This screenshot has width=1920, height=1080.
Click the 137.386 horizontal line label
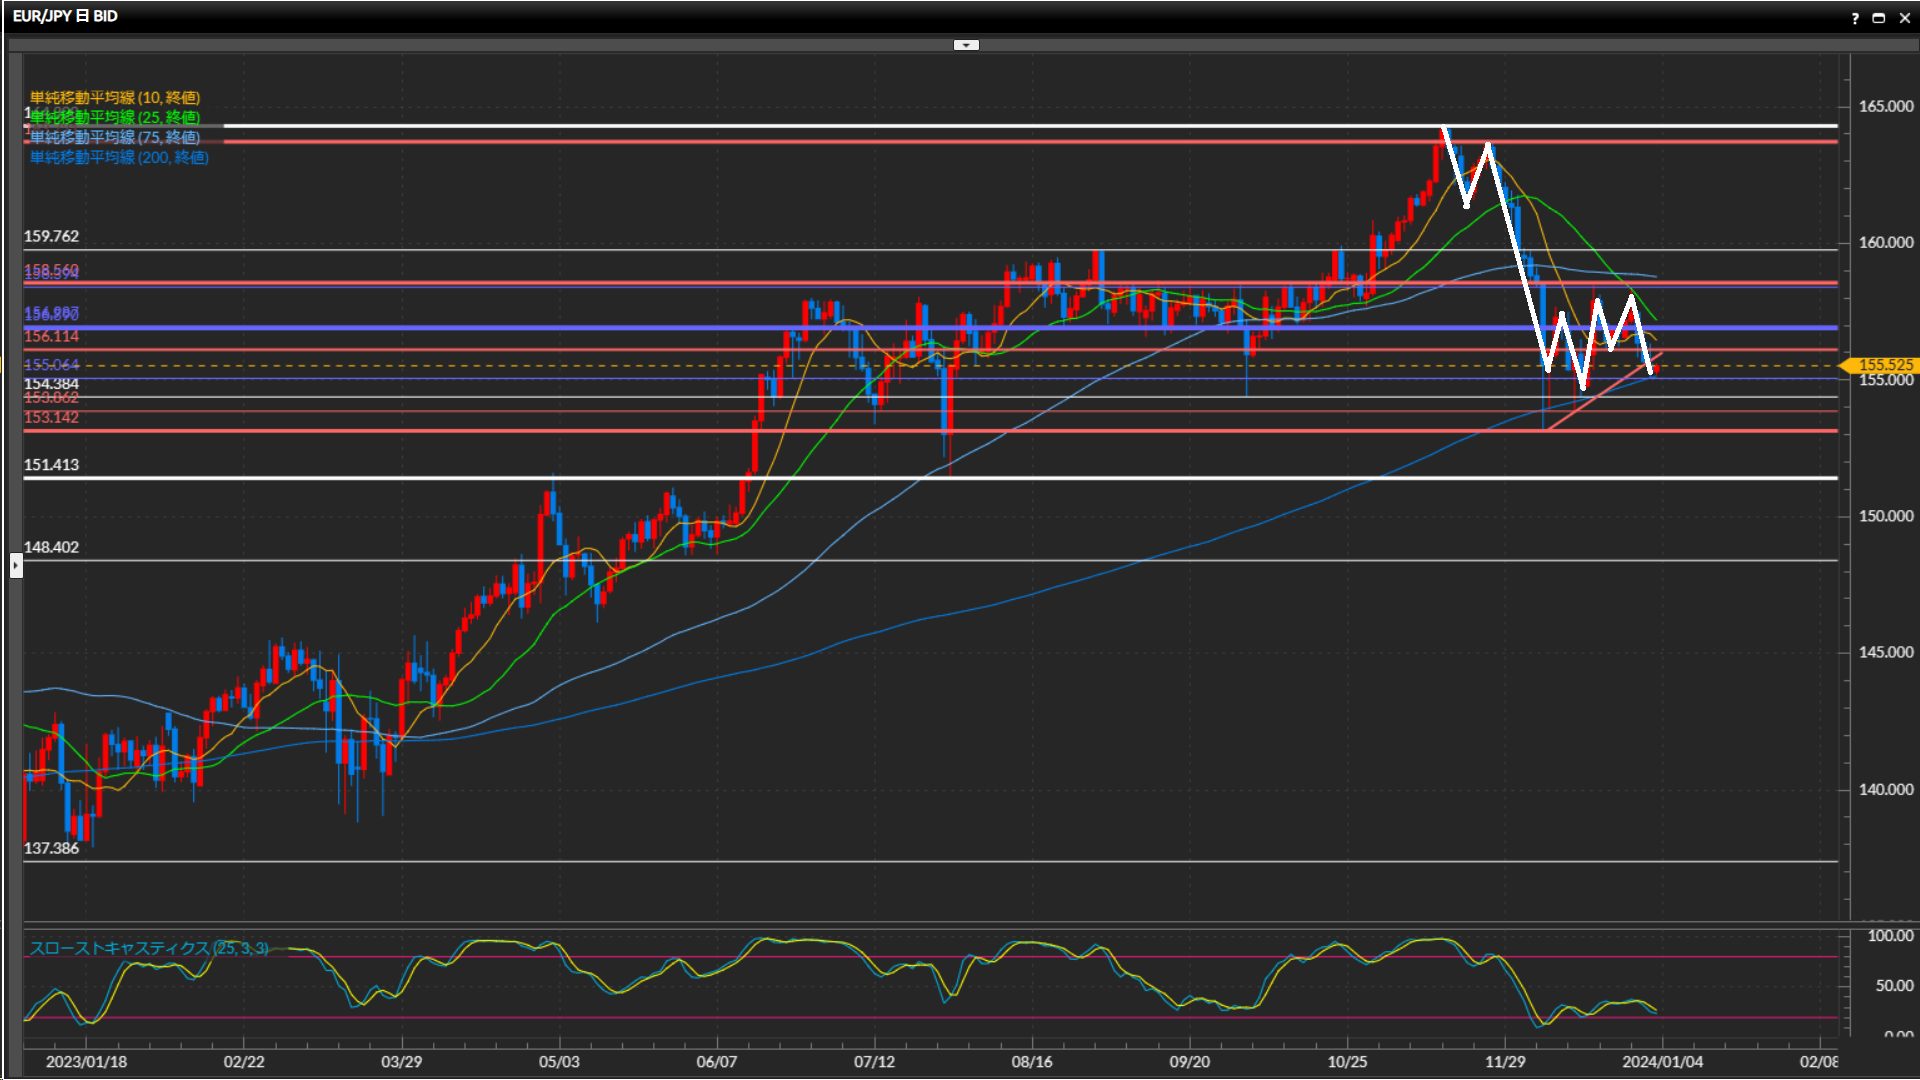pos(51,848)
